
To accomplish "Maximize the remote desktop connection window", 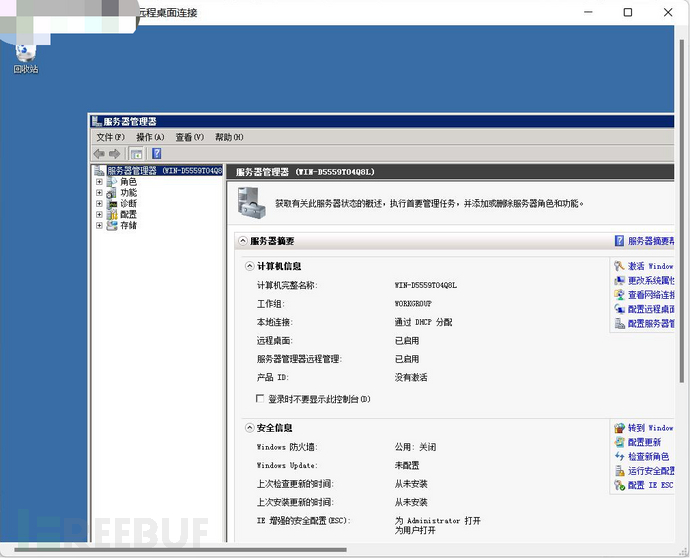I will click(628, 12).
